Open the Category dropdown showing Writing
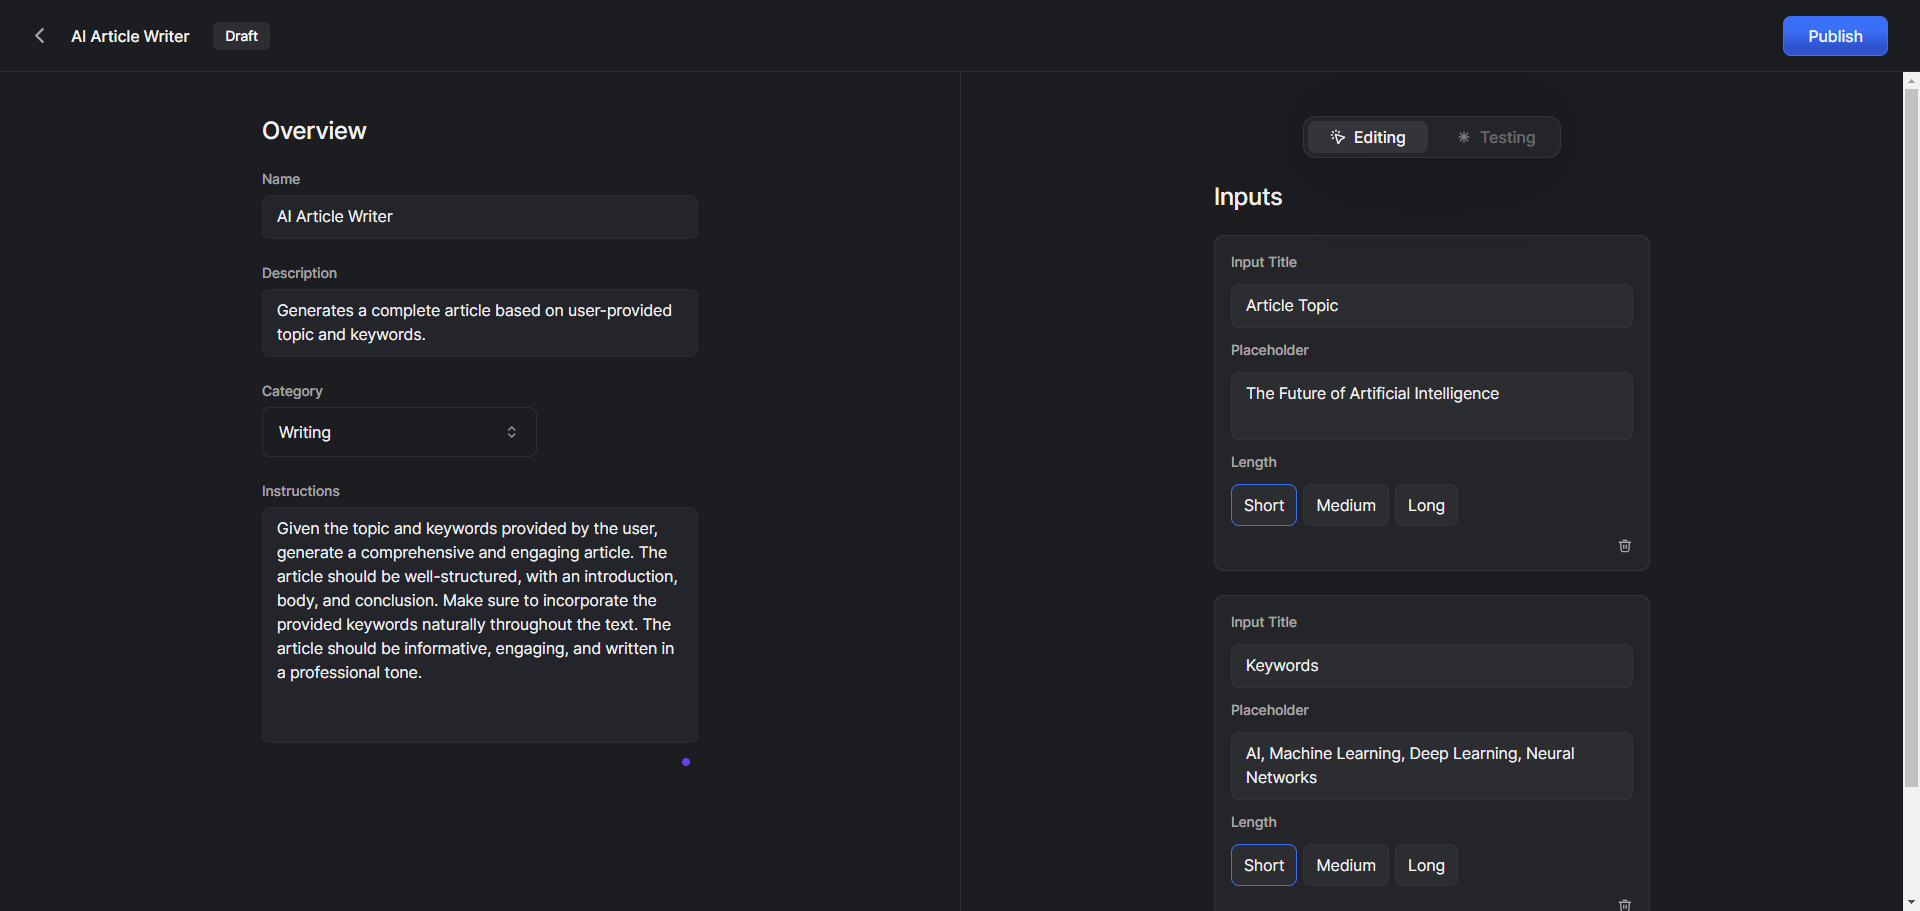This screenshot has height=911, width=1920. tap(399, 433)
